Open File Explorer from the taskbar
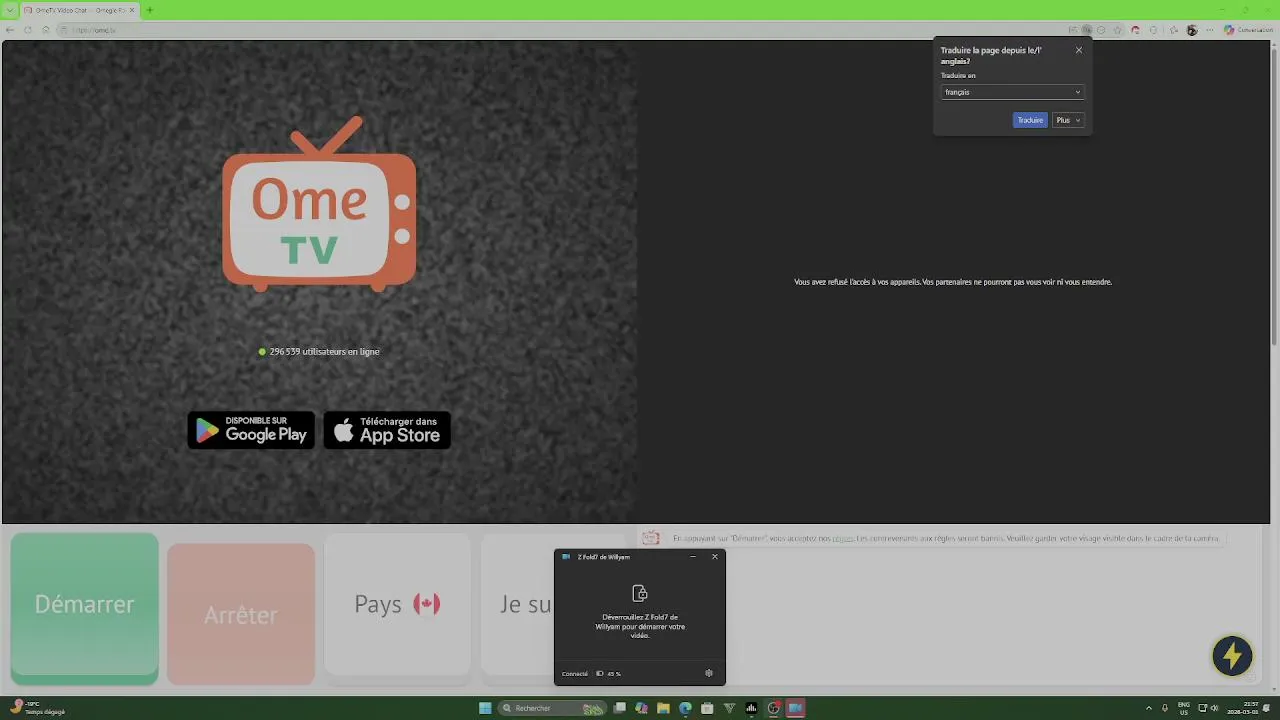The image size is (1280, 720). (x=663, y=708)
